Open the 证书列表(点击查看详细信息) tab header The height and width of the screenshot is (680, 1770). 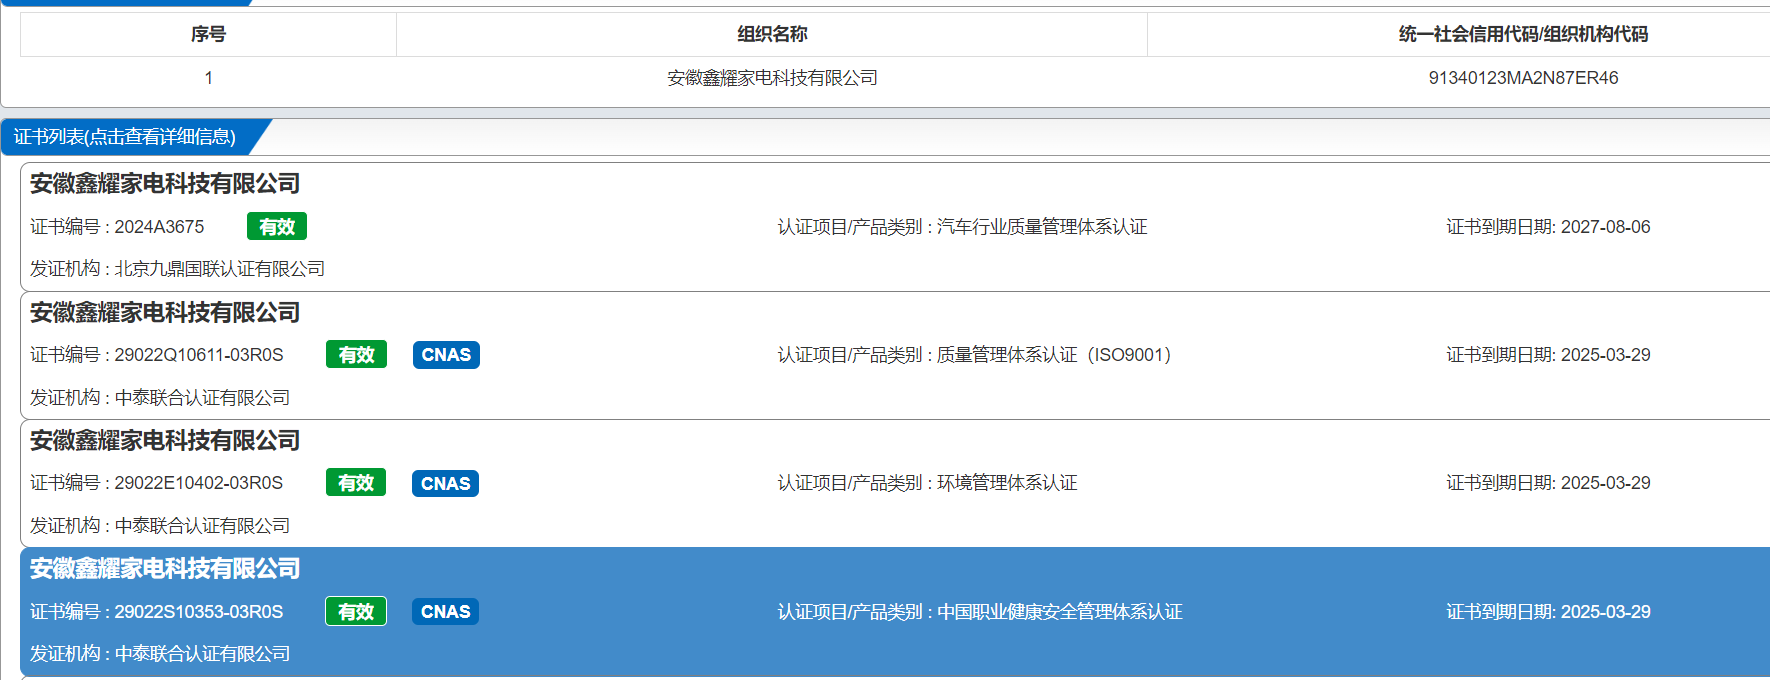coord(125,137)
